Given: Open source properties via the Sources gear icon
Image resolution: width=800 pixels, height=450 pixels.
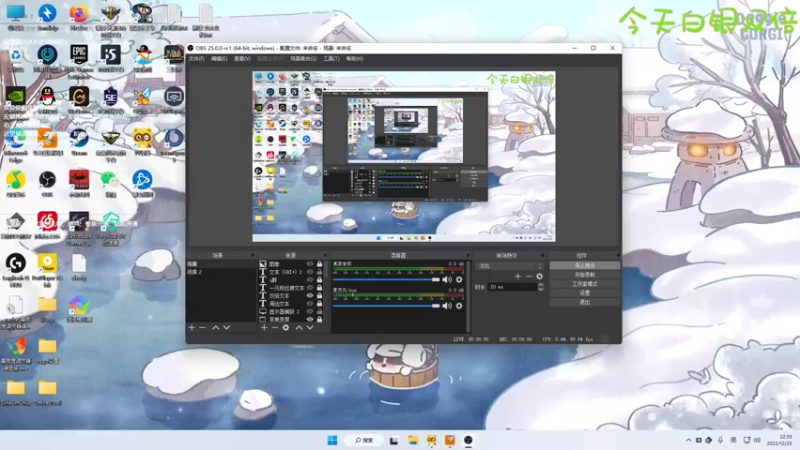Looking at the screenshot, I should (x=286, y=328).
